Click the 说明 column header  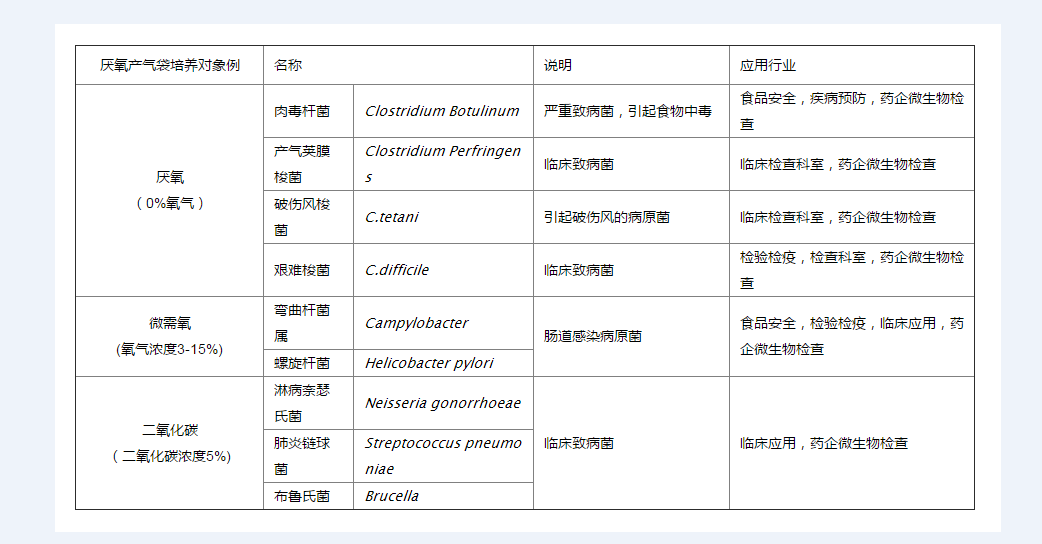(x=558, y=65)
